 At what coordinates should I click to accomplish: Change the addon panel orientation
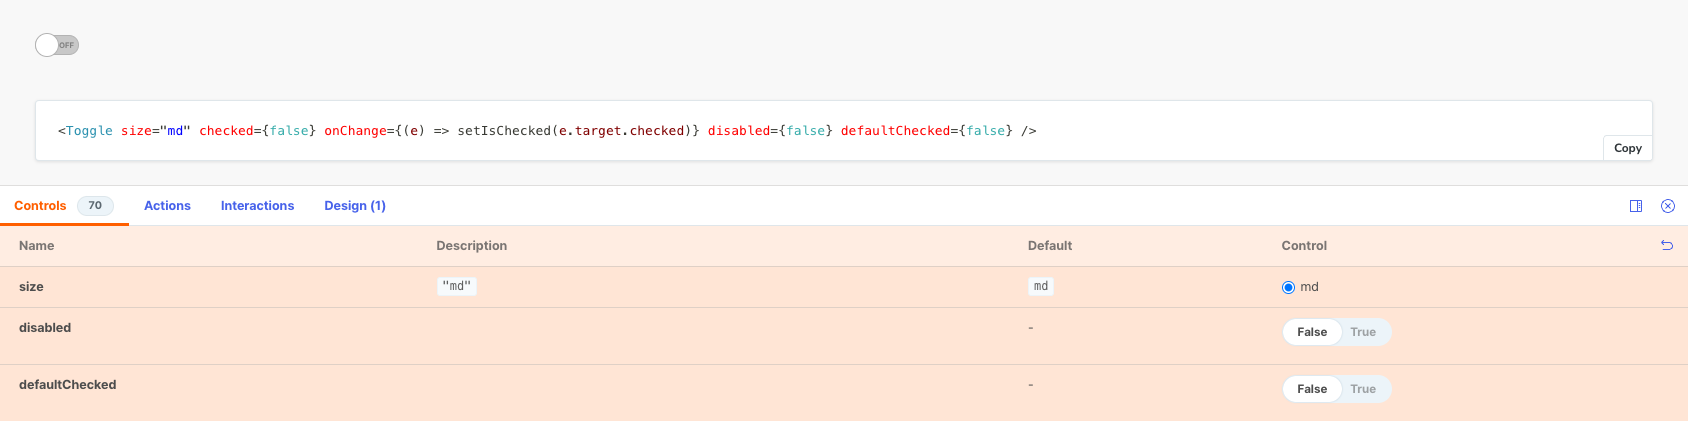(x=1636, y=206)
